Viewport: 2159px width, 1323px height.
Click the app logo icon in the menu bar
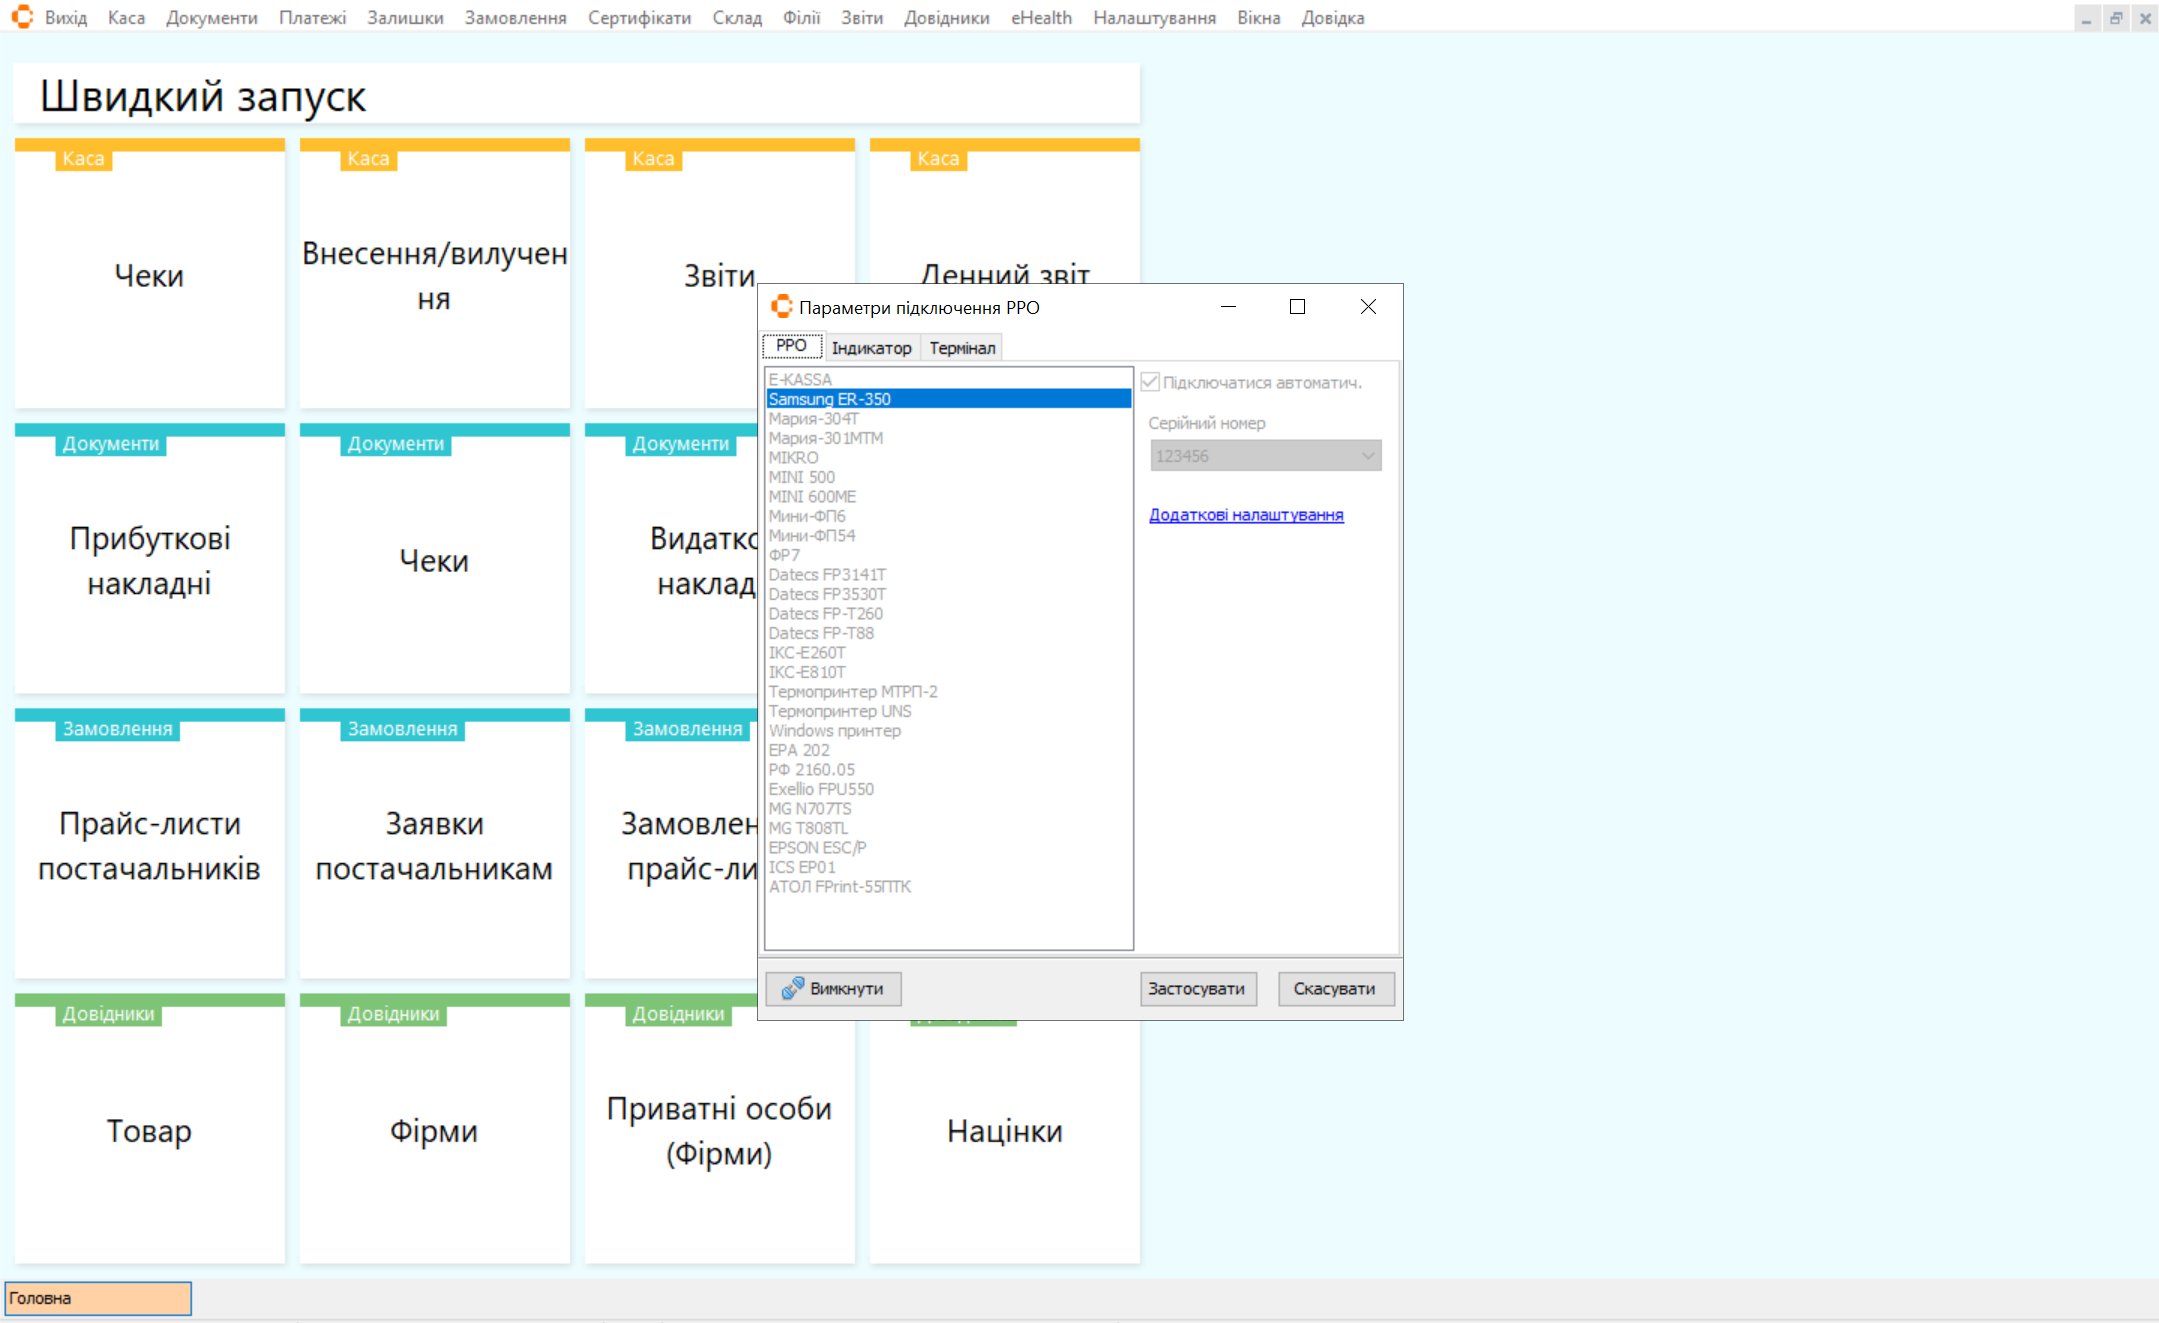22,17
